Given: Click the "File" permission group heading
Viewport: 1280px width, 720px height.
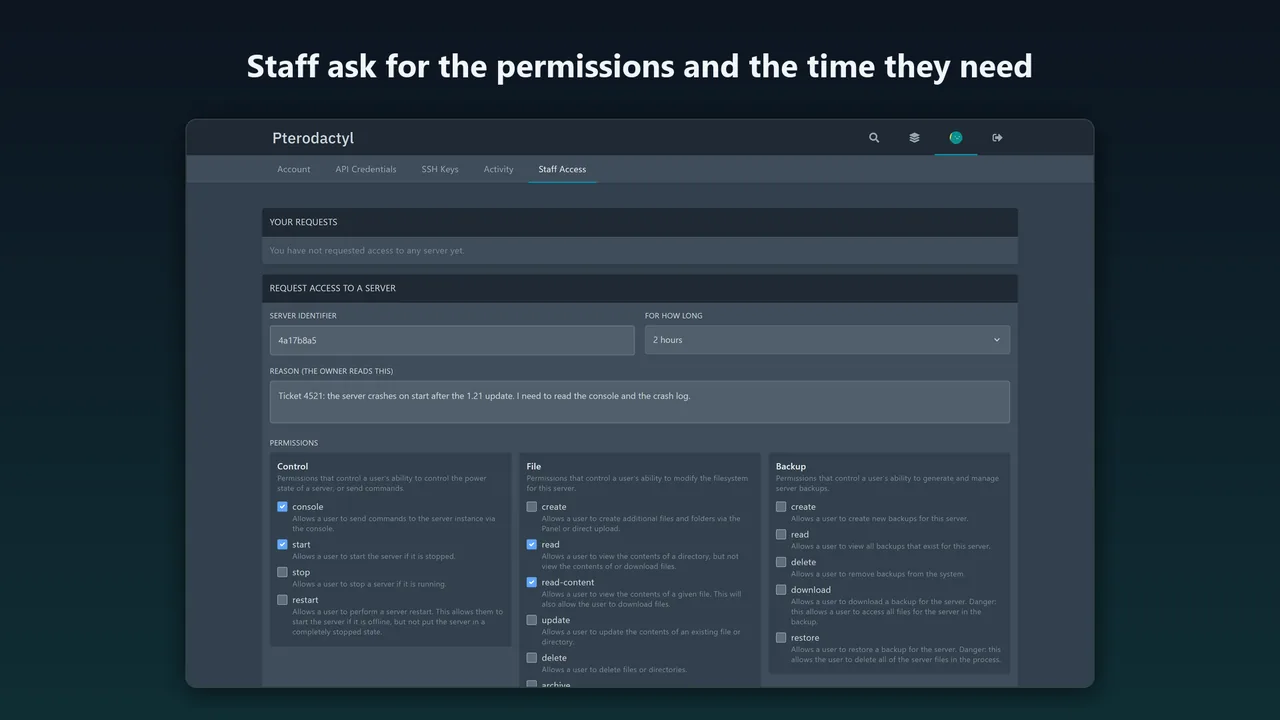Looking at the screenshot, I should tap(534, 466).
